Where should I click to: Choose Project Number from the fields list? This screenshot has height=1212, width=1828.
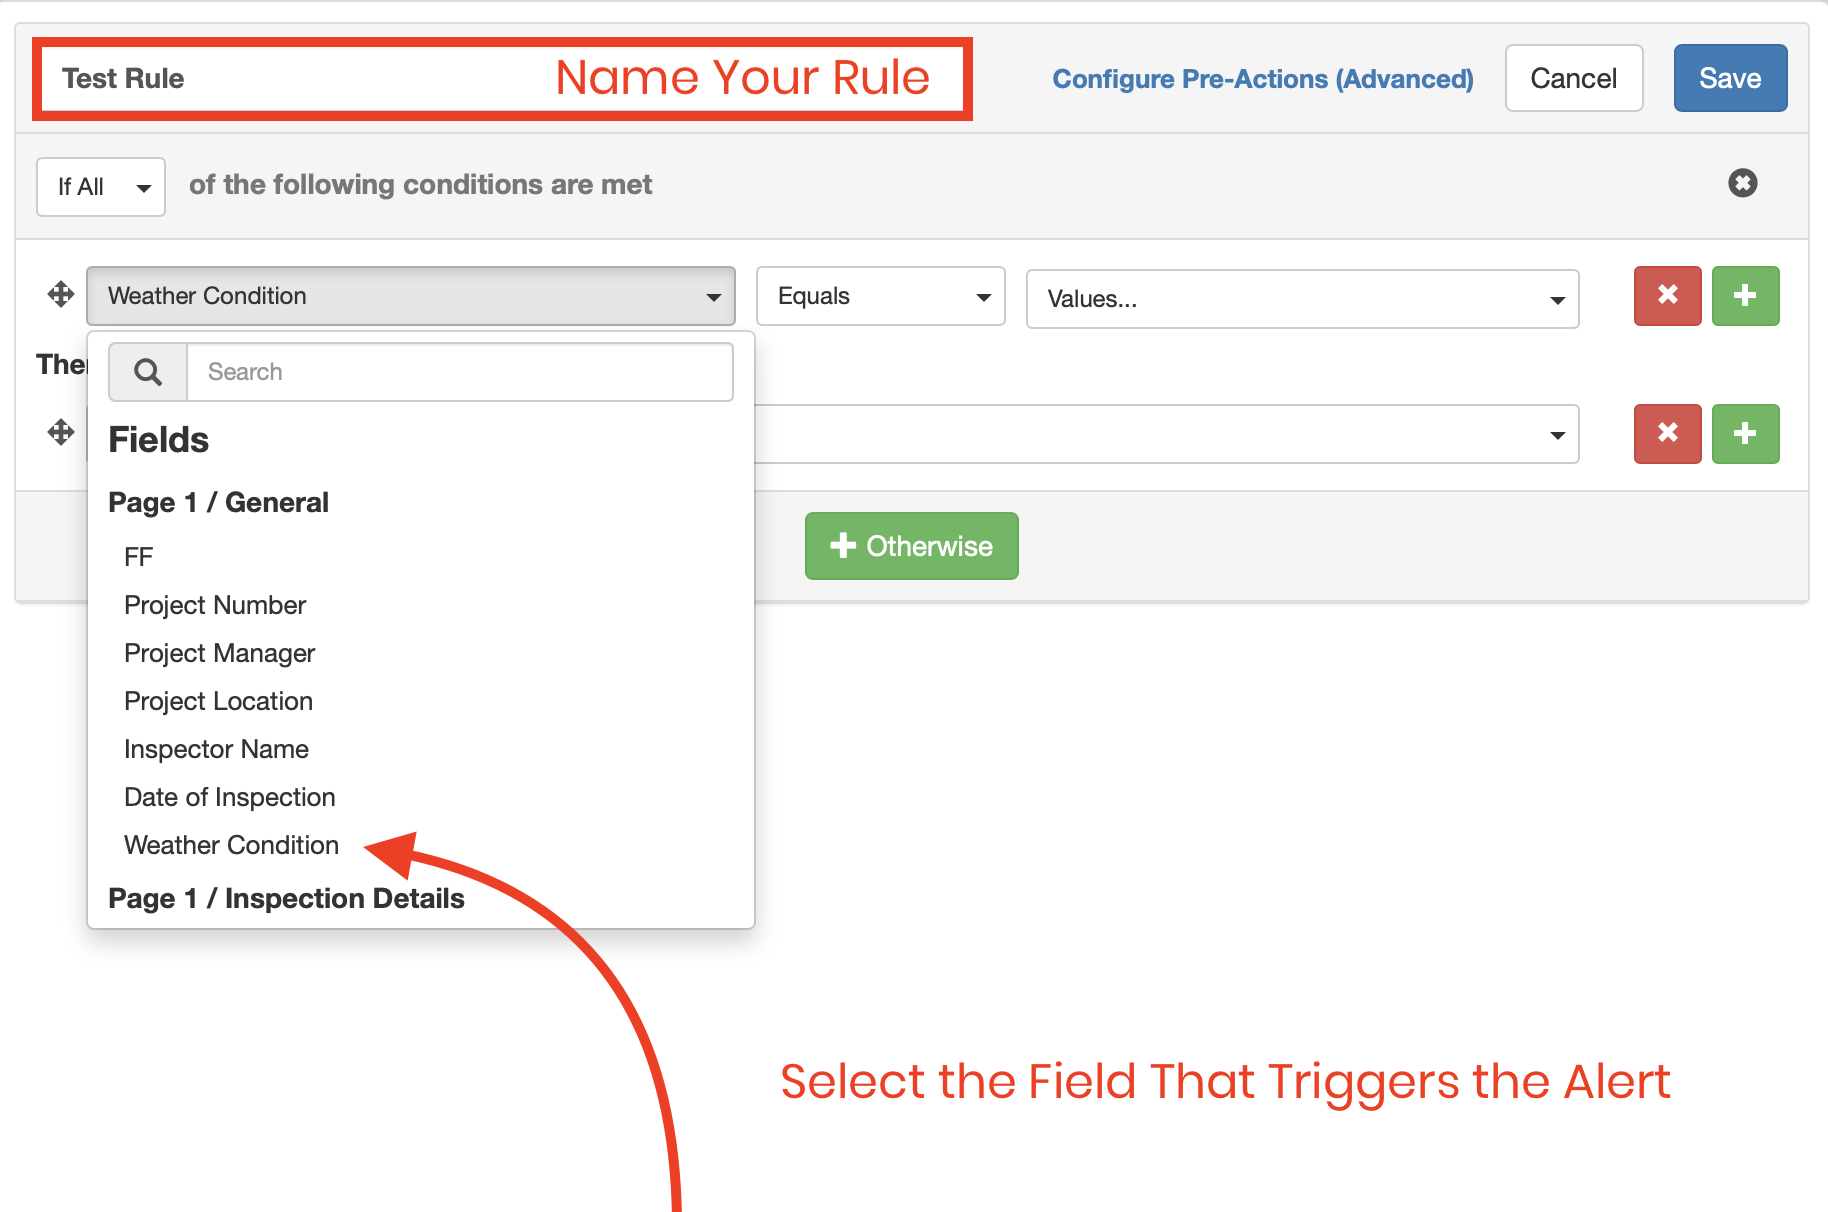pos(215,605)
